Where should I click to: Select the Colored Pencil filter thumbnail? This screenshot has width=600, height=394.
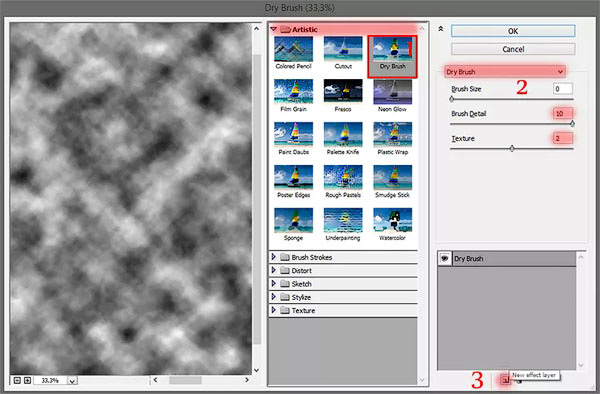(x=293, y=49)
